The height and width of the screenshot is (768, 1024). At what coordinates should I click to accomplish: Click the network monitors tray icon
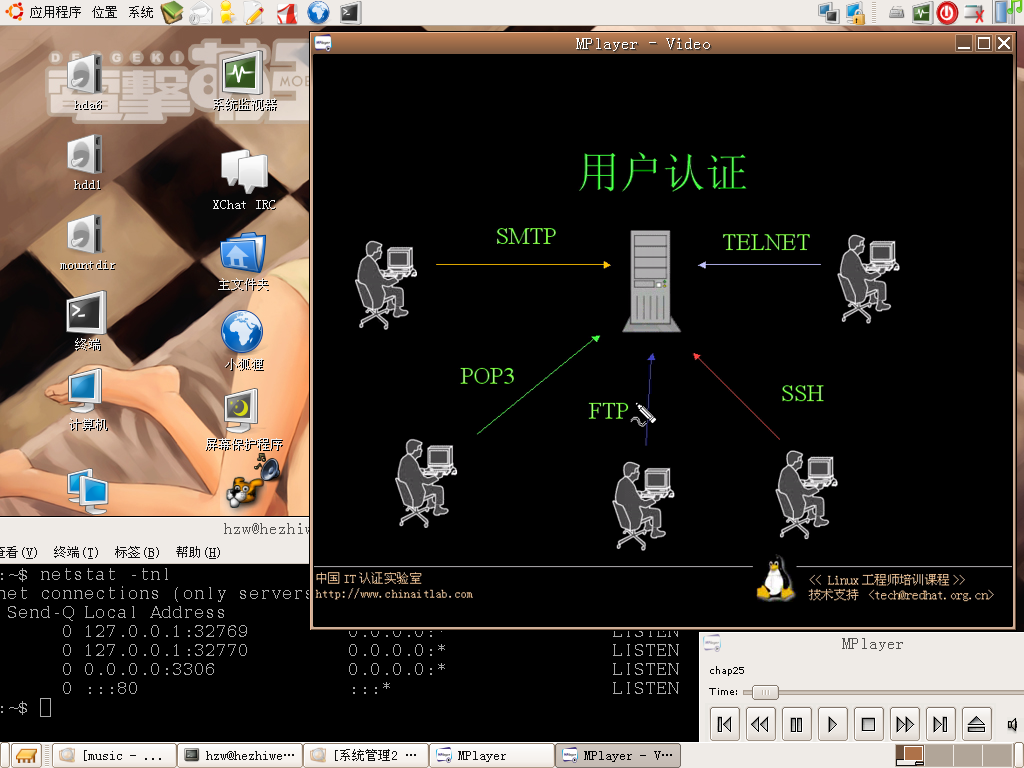click(829, 13)
